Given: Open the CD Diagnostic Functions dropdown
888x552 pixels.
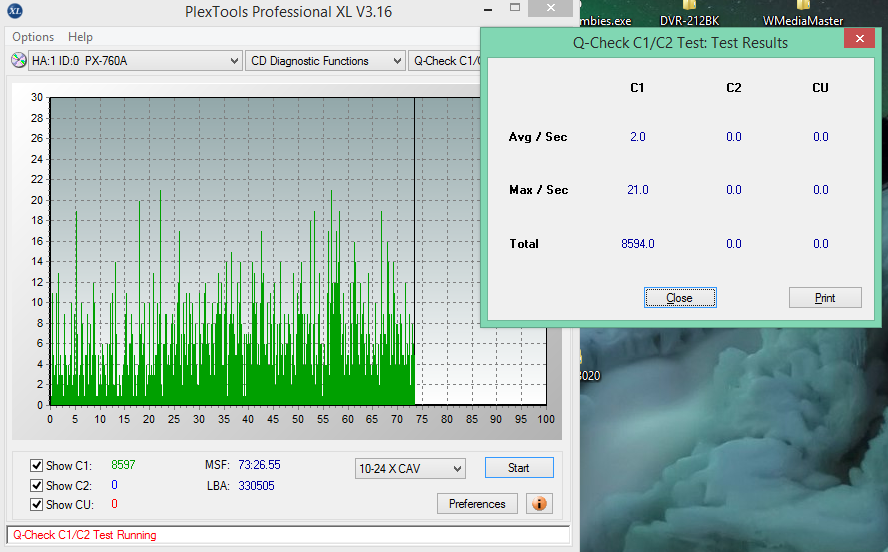Looking at the screenshot, I should click(325, 61).
